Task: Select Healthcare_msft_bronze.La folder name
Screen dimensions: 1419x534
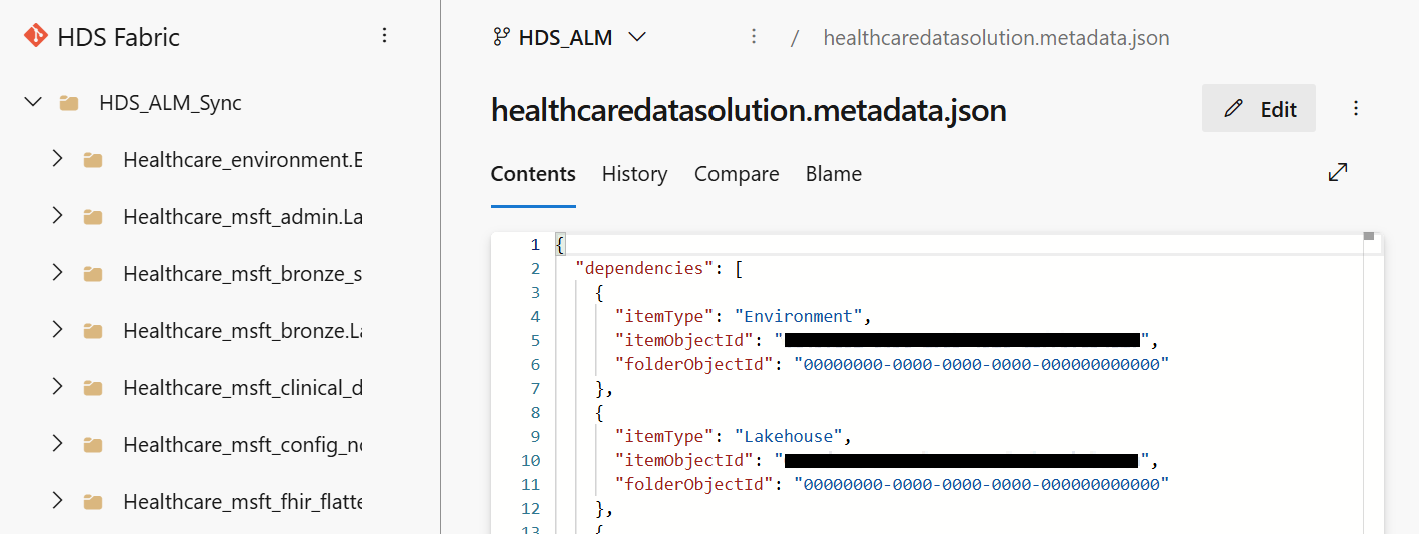Action: click(x=243, y=330)
